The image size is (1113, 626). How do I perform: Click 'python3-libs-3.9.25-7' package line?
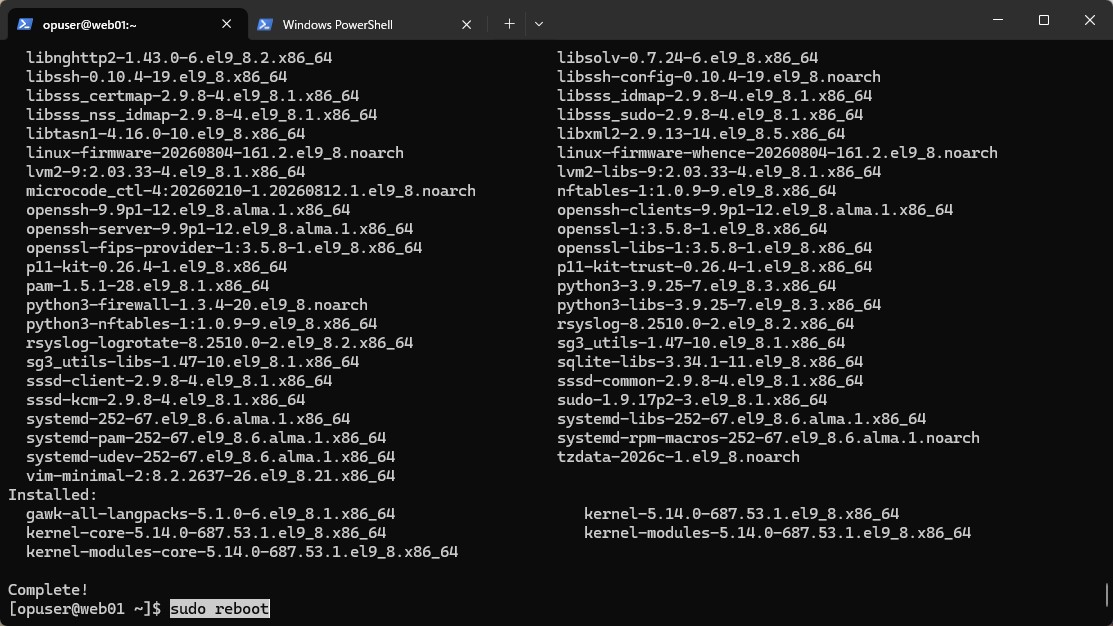719,304
